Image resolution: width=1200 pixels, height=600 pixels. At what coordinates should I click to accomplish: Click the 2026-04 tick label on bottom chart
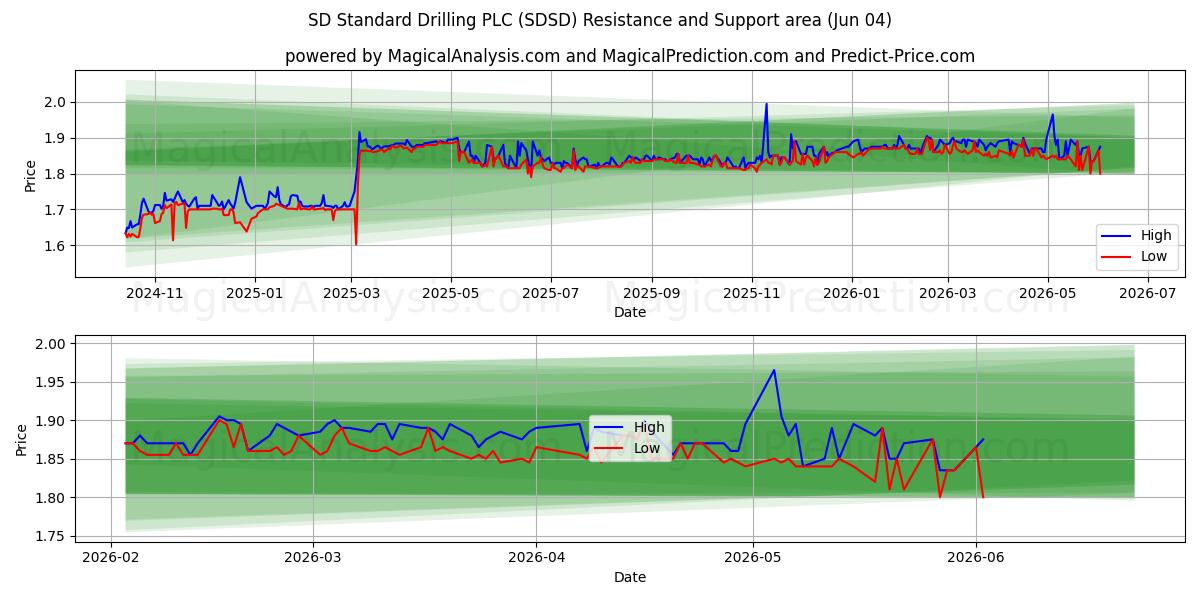click(536, 558)
